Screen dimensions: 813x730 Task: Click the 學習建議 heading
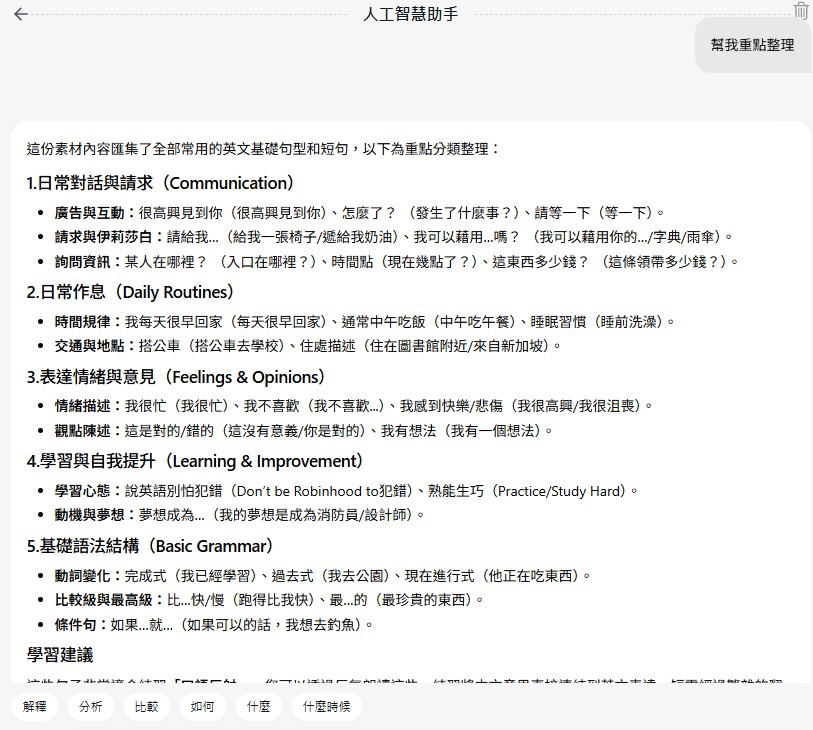(x=60, y=655)
